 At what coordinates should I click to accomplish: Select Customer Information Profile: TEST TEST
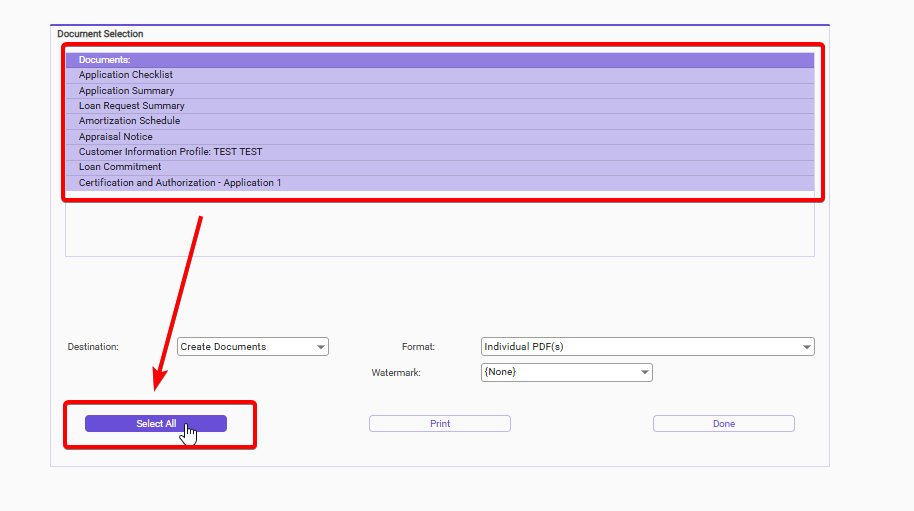pos(171,152)
